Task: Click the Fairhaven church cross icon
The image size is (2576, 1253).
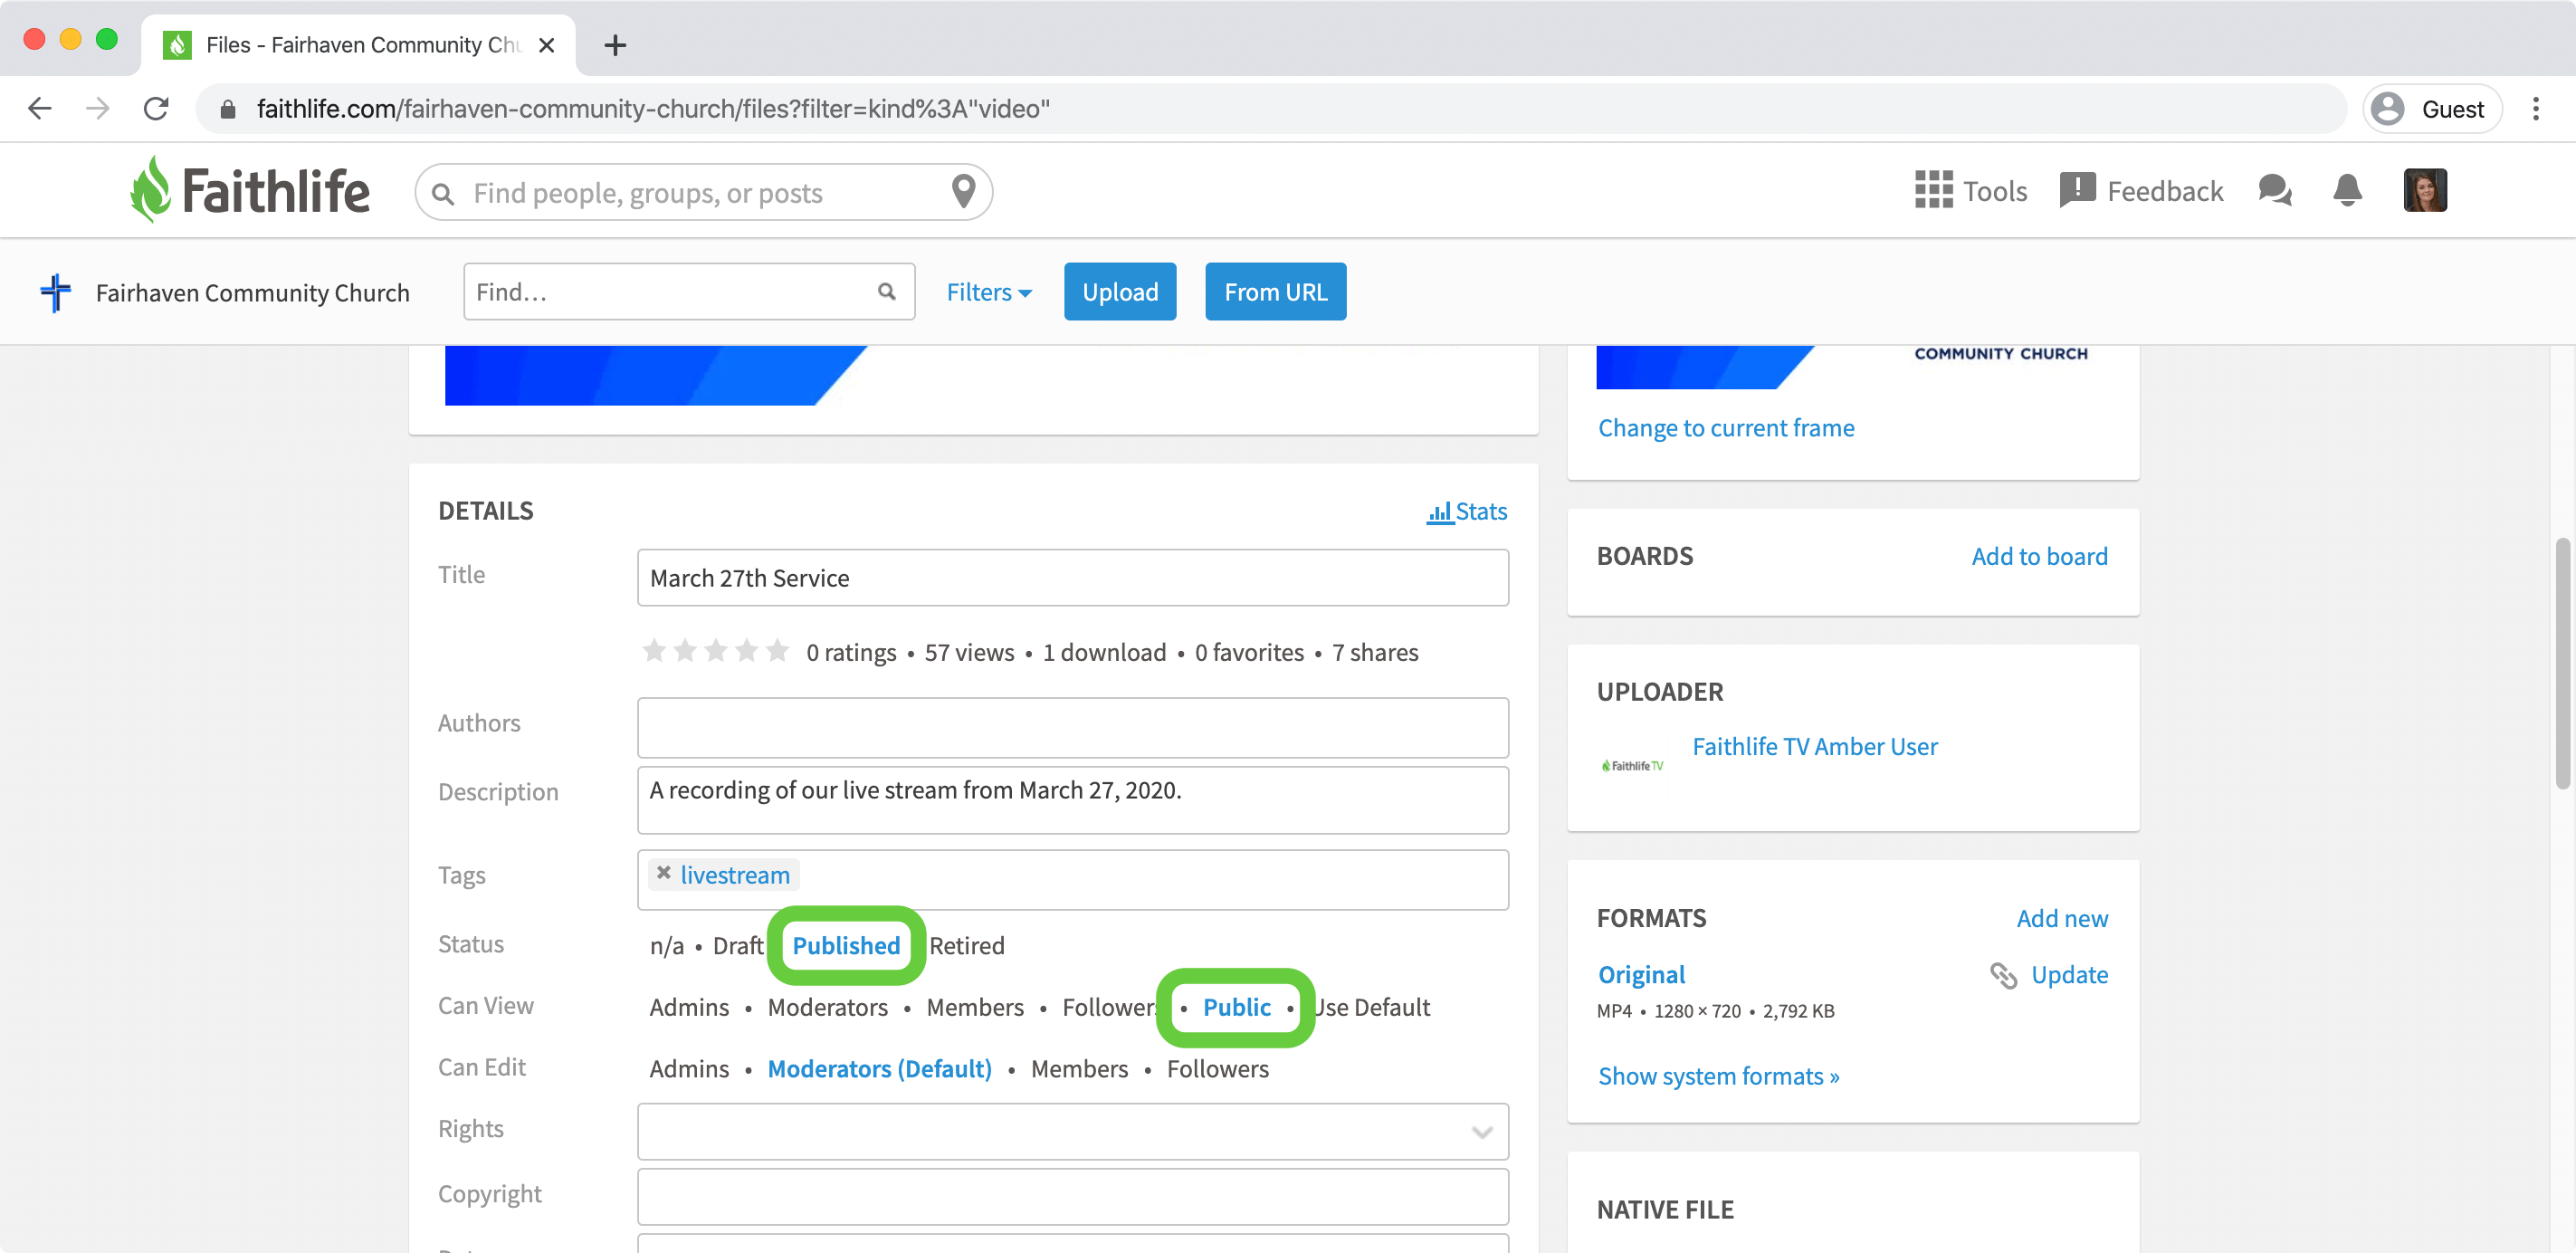Action: [x=56, y=292]
